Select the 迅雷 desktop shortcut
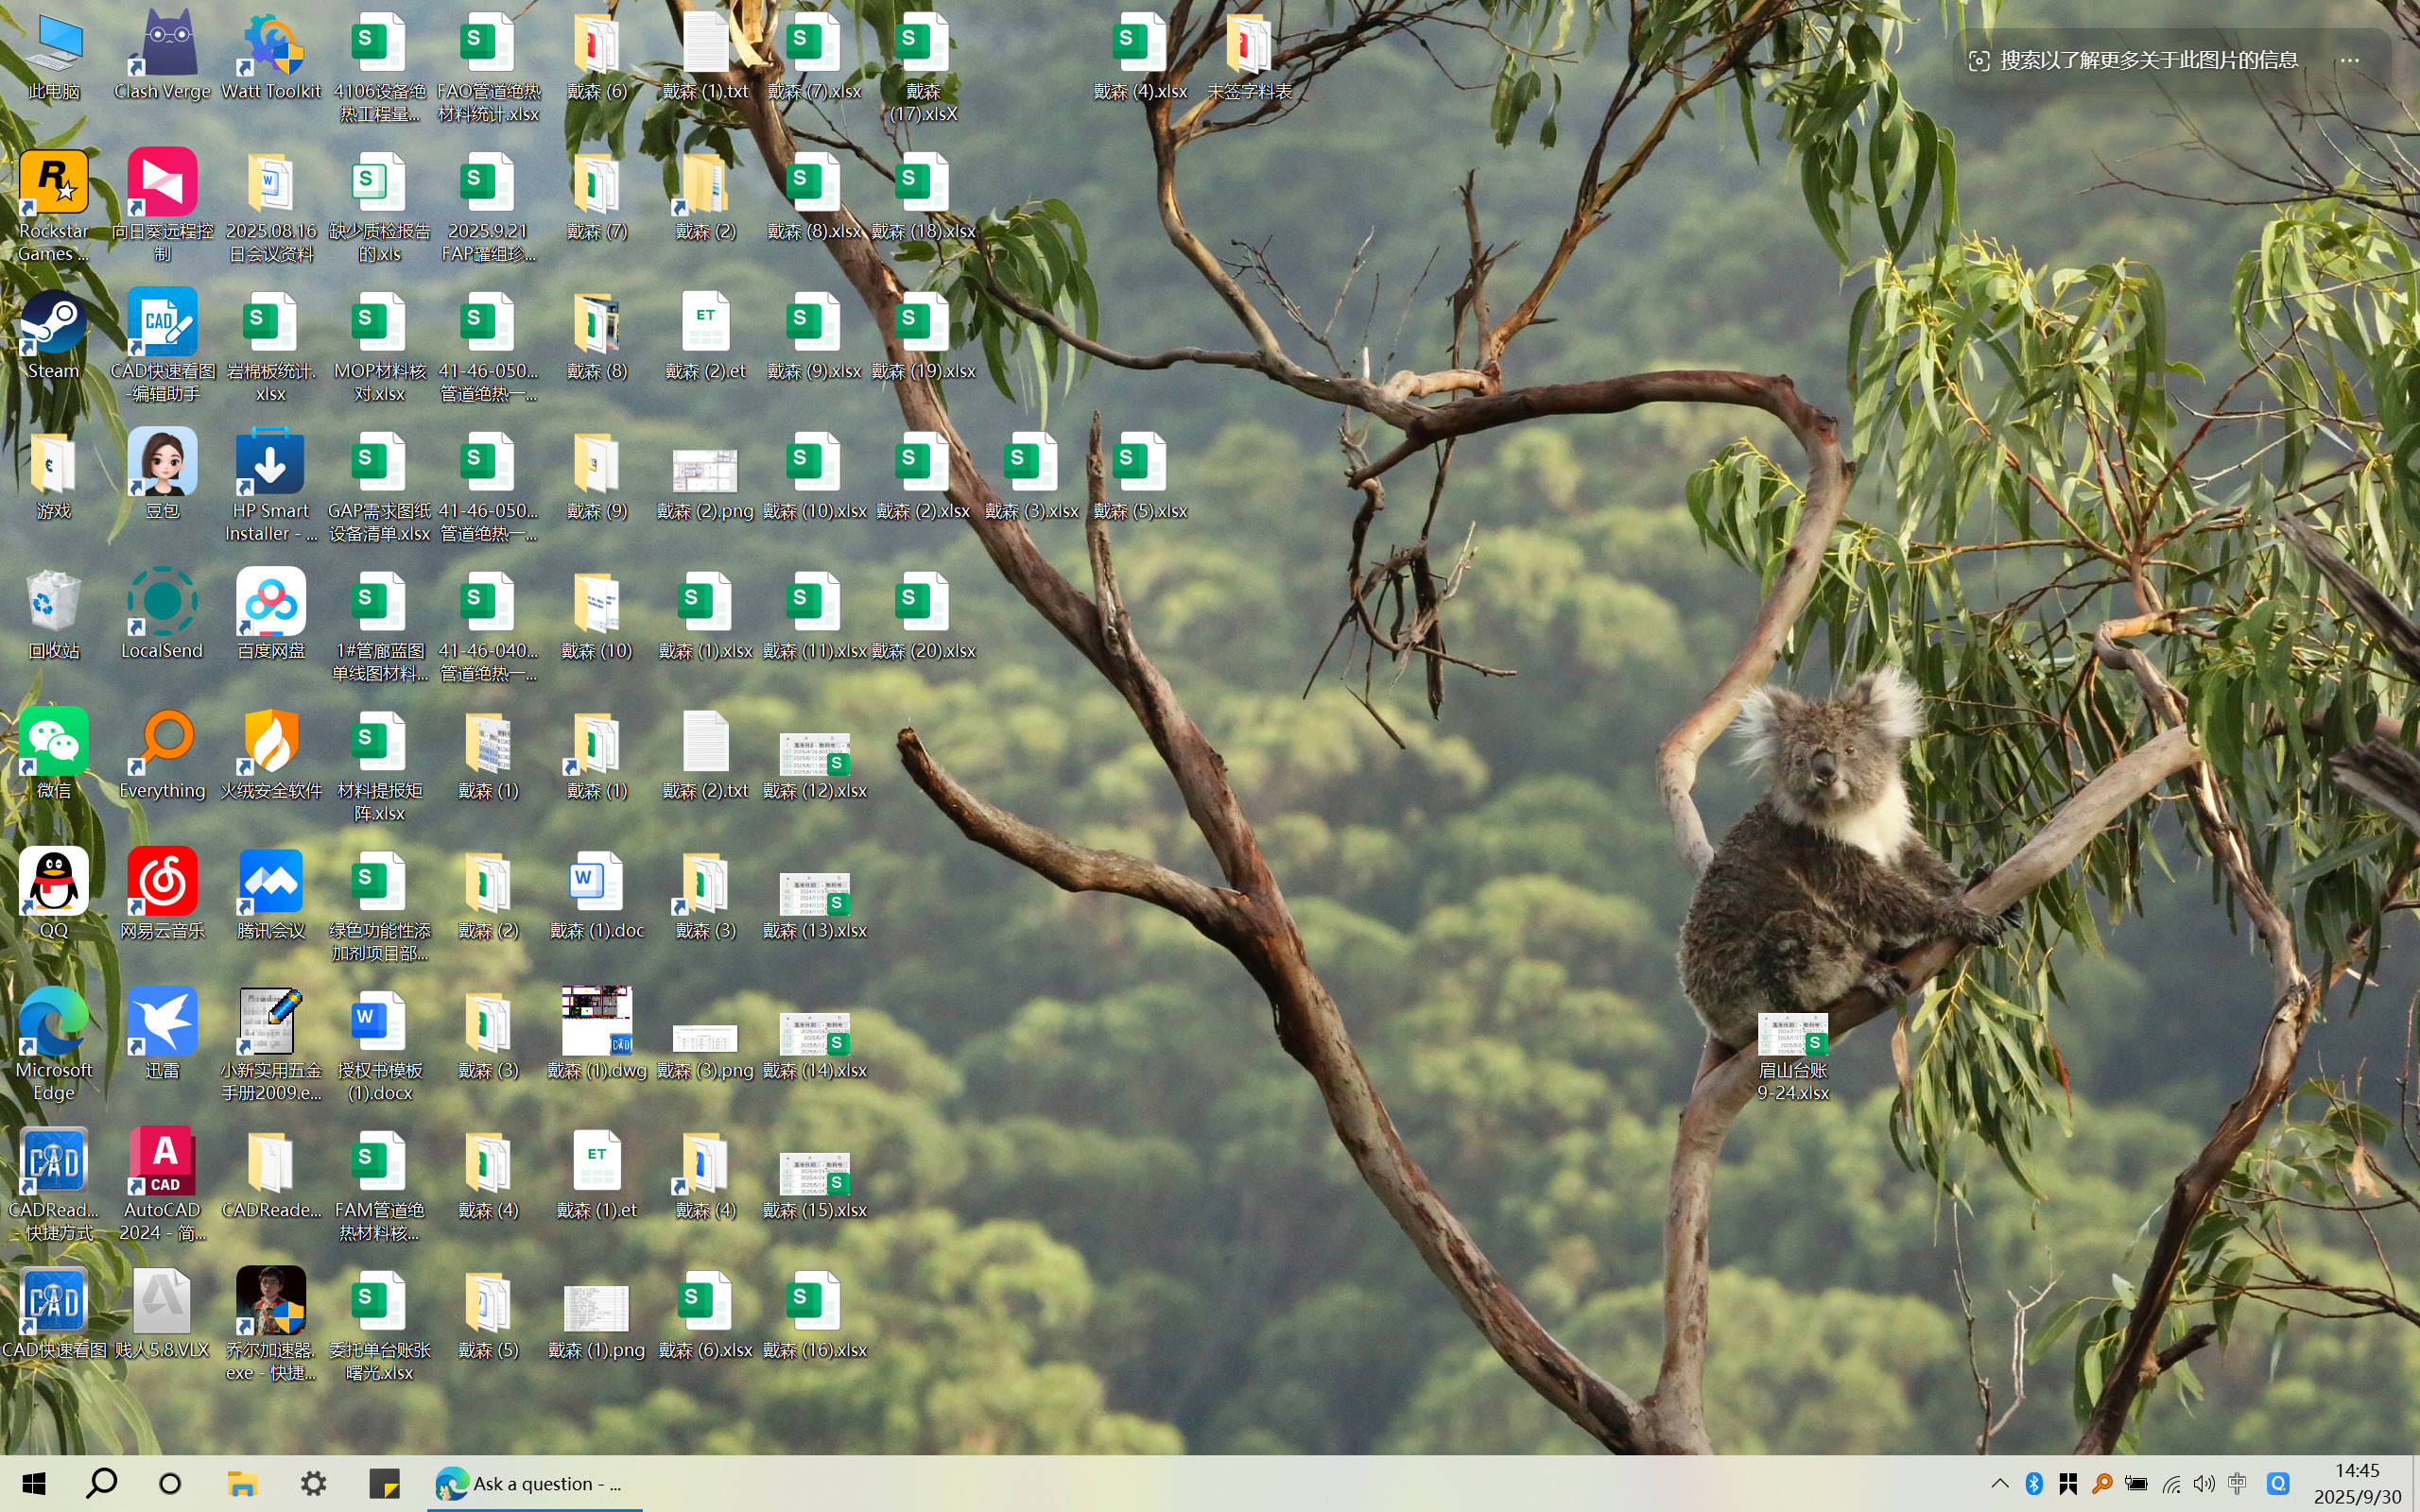This screenshot has height=1512, width=2420. (162, 1035)
